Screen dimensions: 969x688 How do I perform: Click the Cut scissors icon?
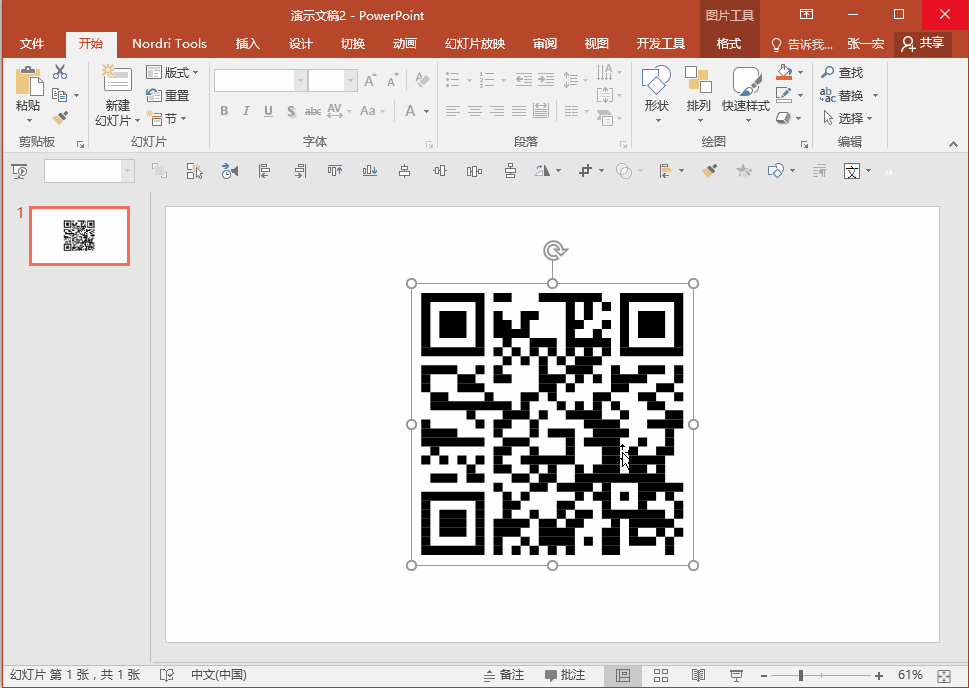click(60, 72)
